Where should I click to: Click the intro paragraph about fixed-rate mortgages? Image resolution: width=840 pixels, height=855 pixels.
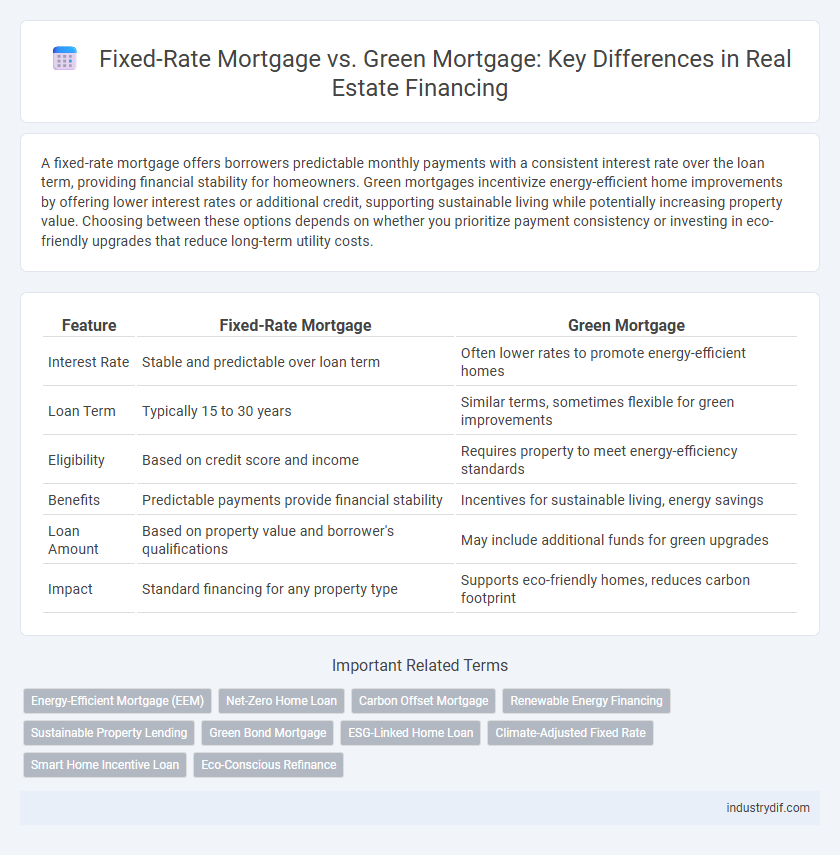412,202
